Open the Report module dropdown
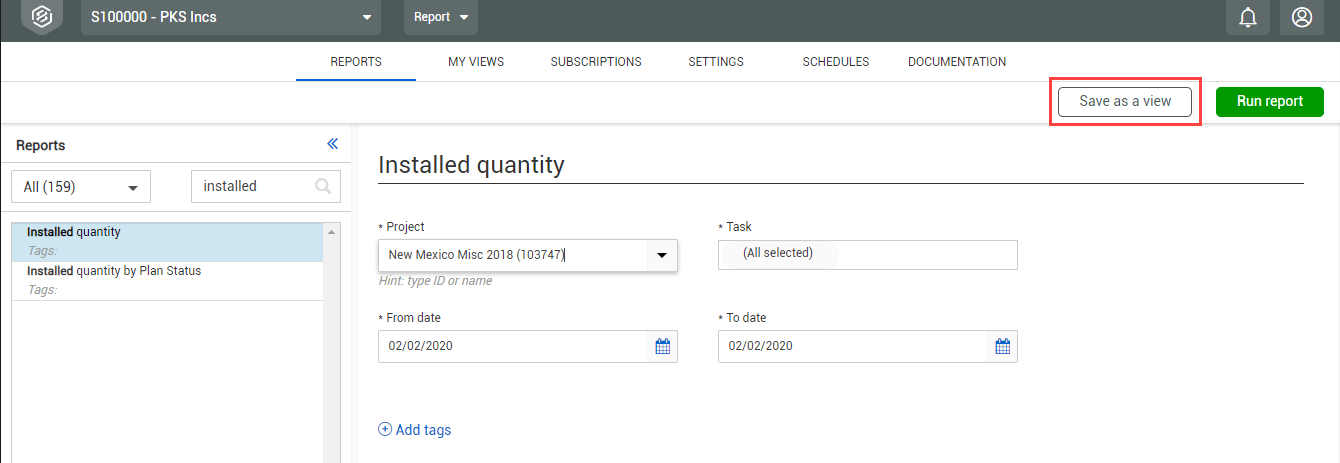Viewport: 1340px width, 463px height. coord(441,17)
